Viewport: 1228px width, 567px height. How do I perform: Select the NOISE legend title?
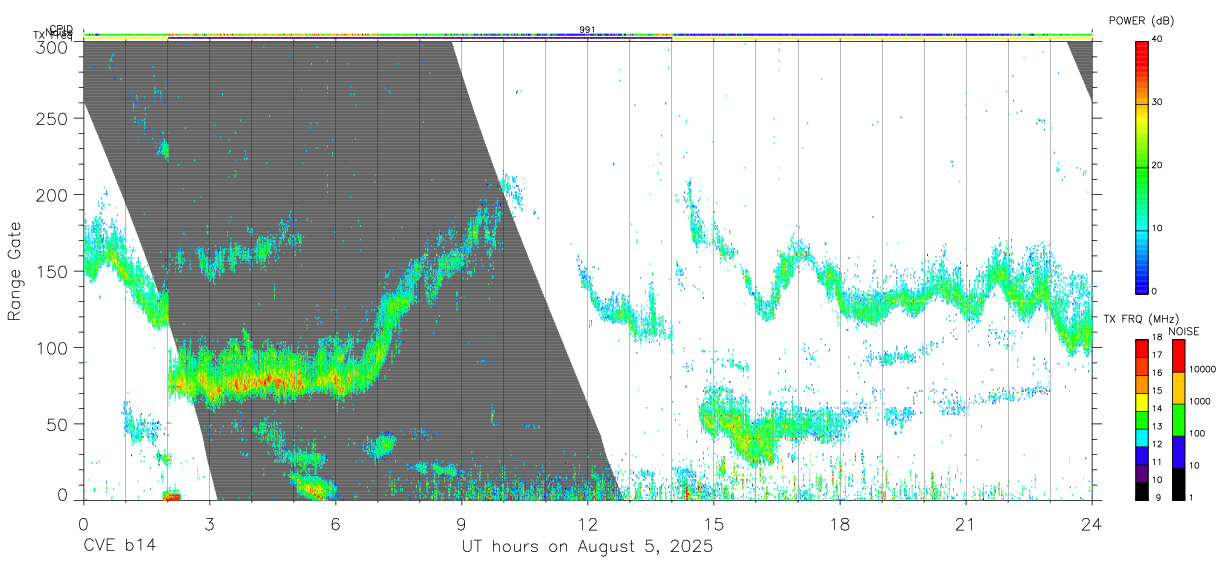click(x=1185, y=331)
